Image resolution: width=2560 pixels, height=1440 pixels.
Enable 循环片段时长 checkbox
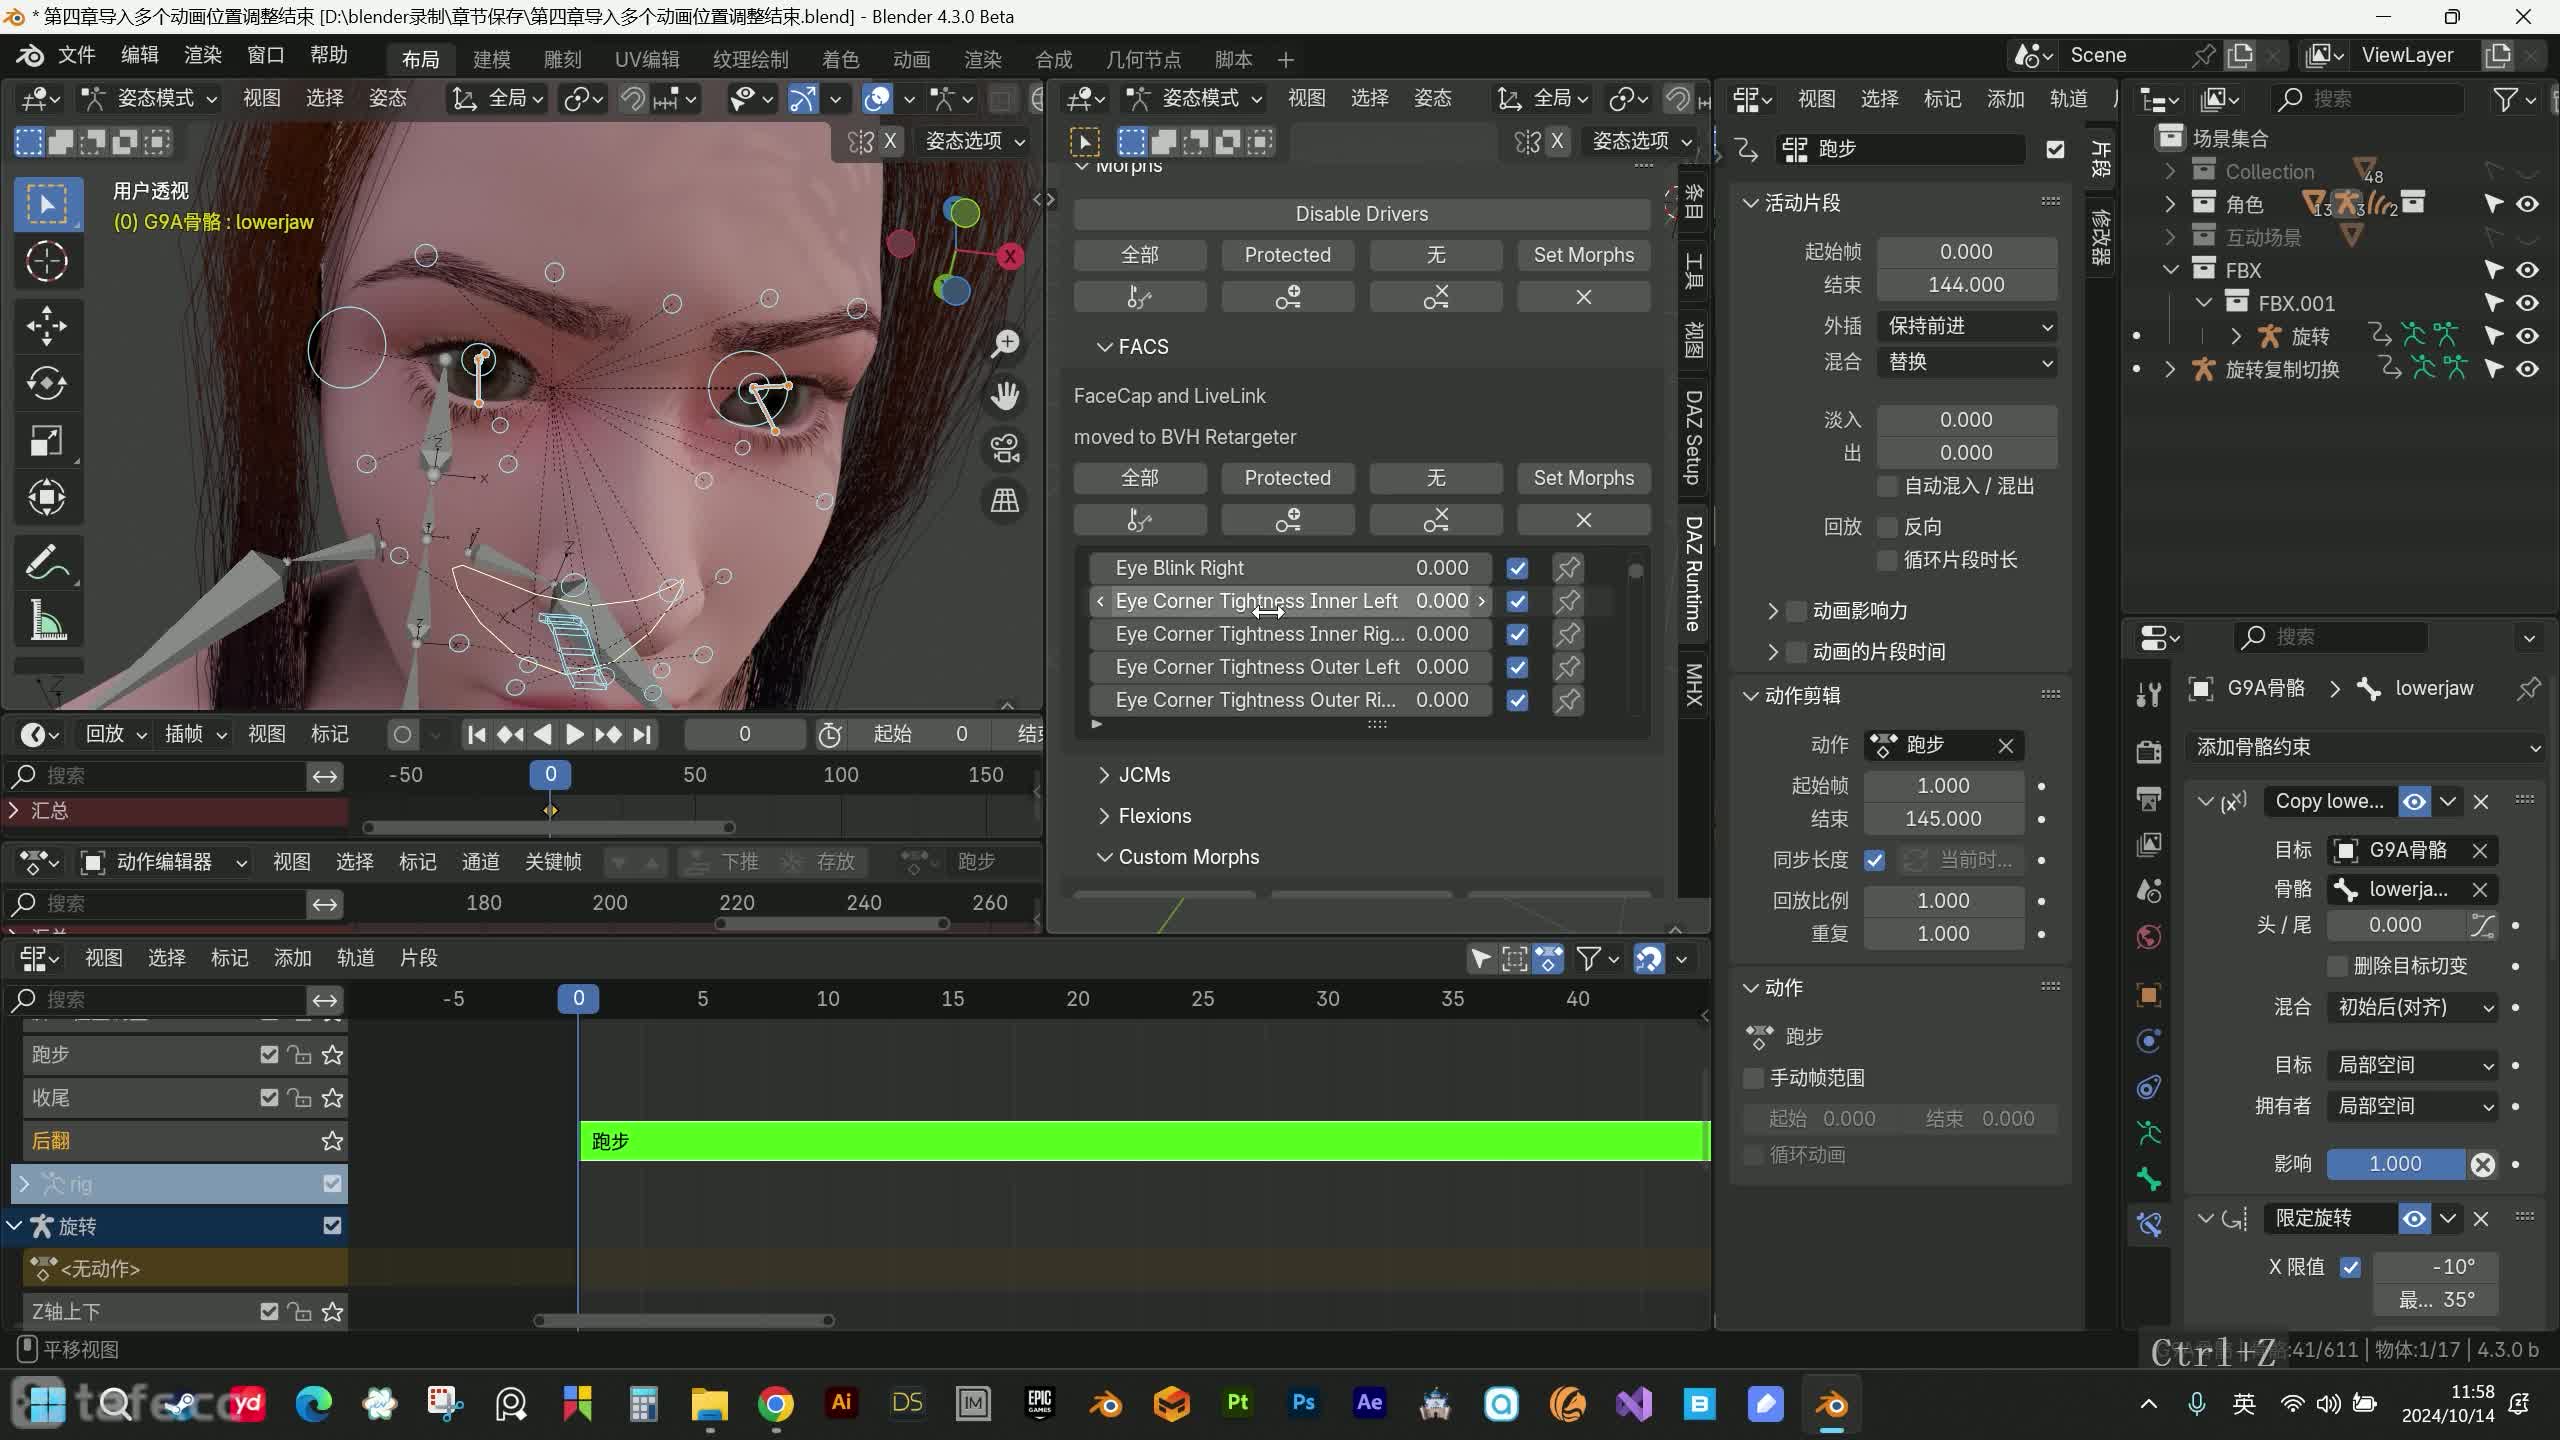click(1887, 560)
